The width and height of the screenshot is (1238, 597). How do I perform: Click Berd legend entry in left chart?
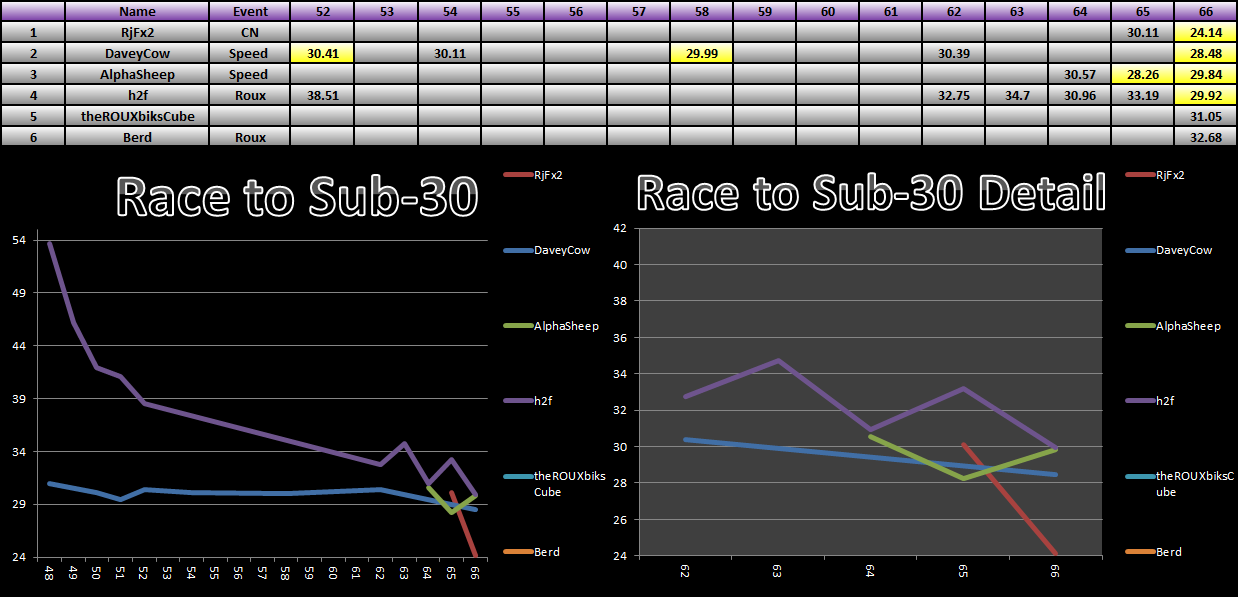[x=533, y=551]
